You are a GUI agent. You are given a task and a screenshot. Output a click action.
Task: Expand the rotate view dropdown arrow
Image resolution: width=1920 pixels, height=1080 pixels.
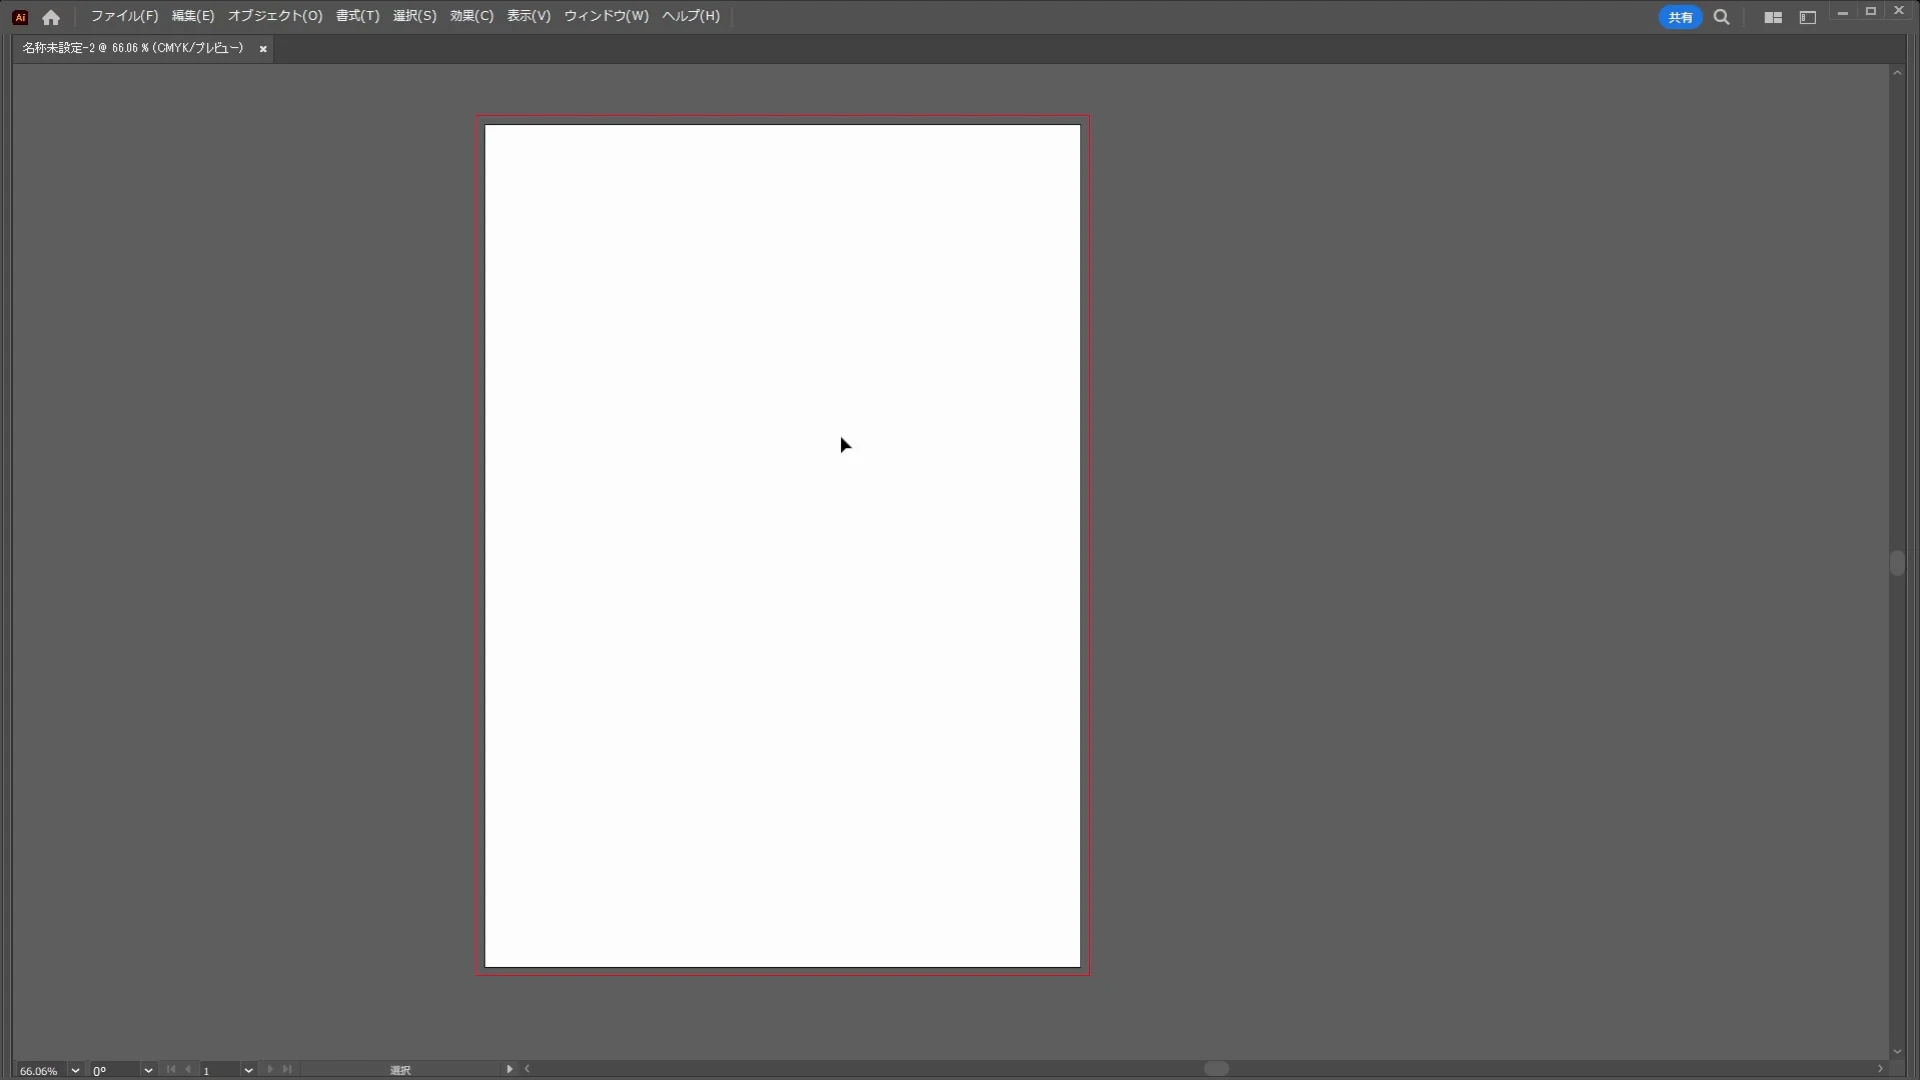point(148,1070)
